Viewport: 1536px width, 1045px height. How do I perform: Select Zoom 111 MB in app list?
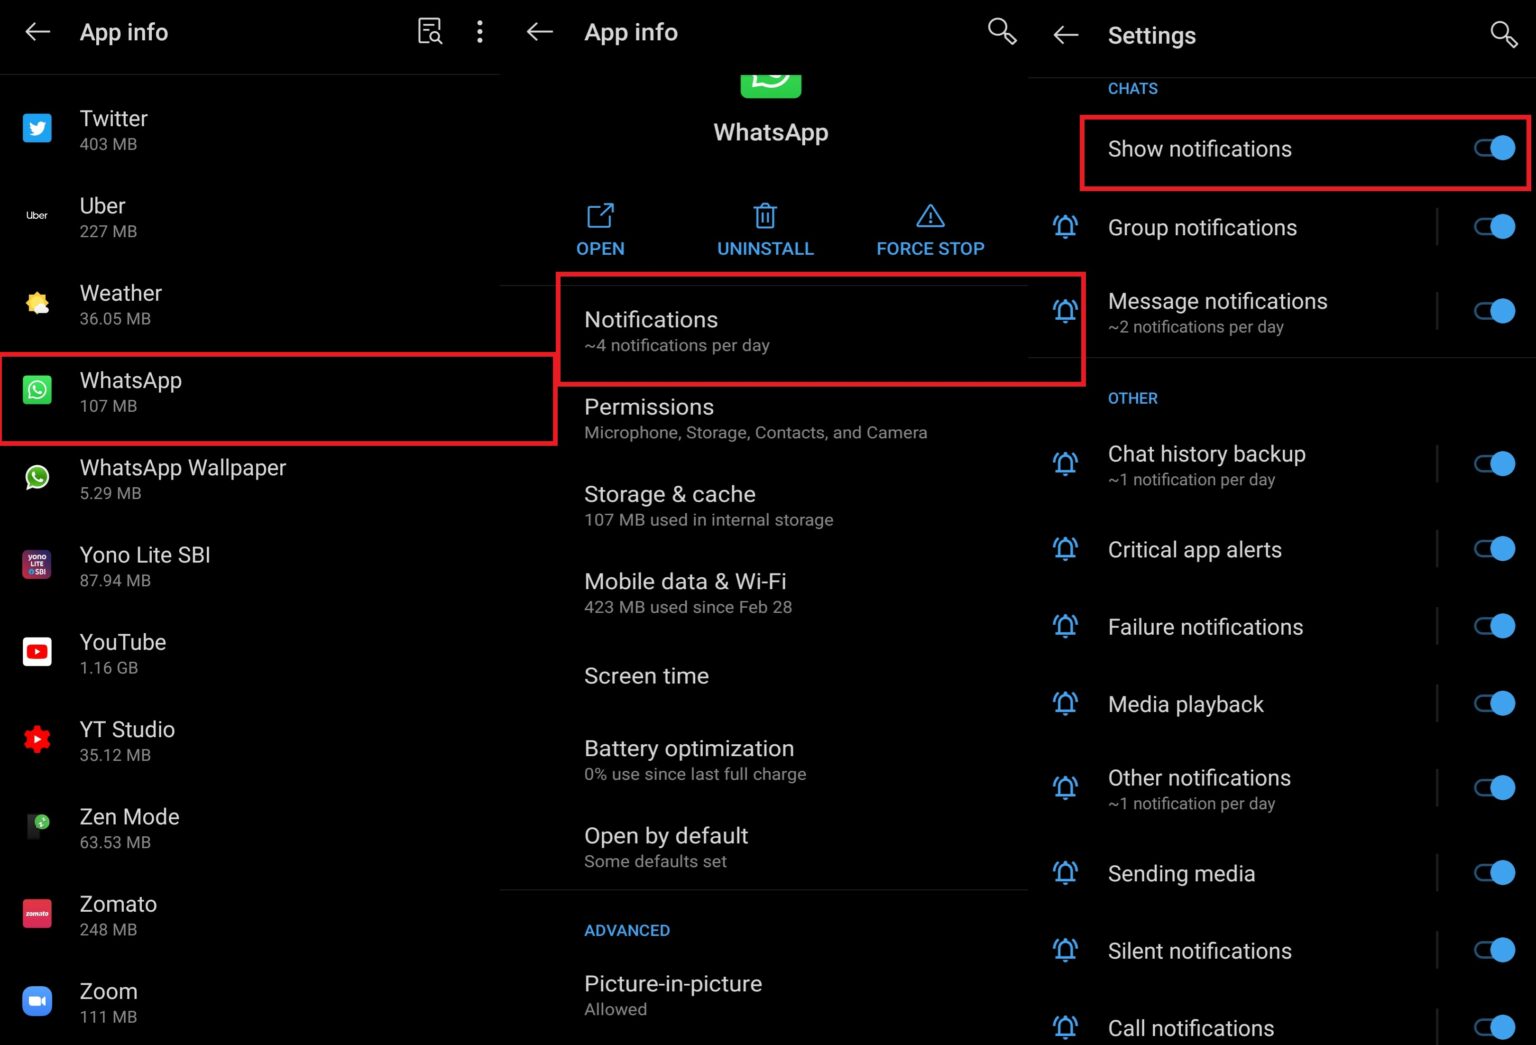(250, 1002)
